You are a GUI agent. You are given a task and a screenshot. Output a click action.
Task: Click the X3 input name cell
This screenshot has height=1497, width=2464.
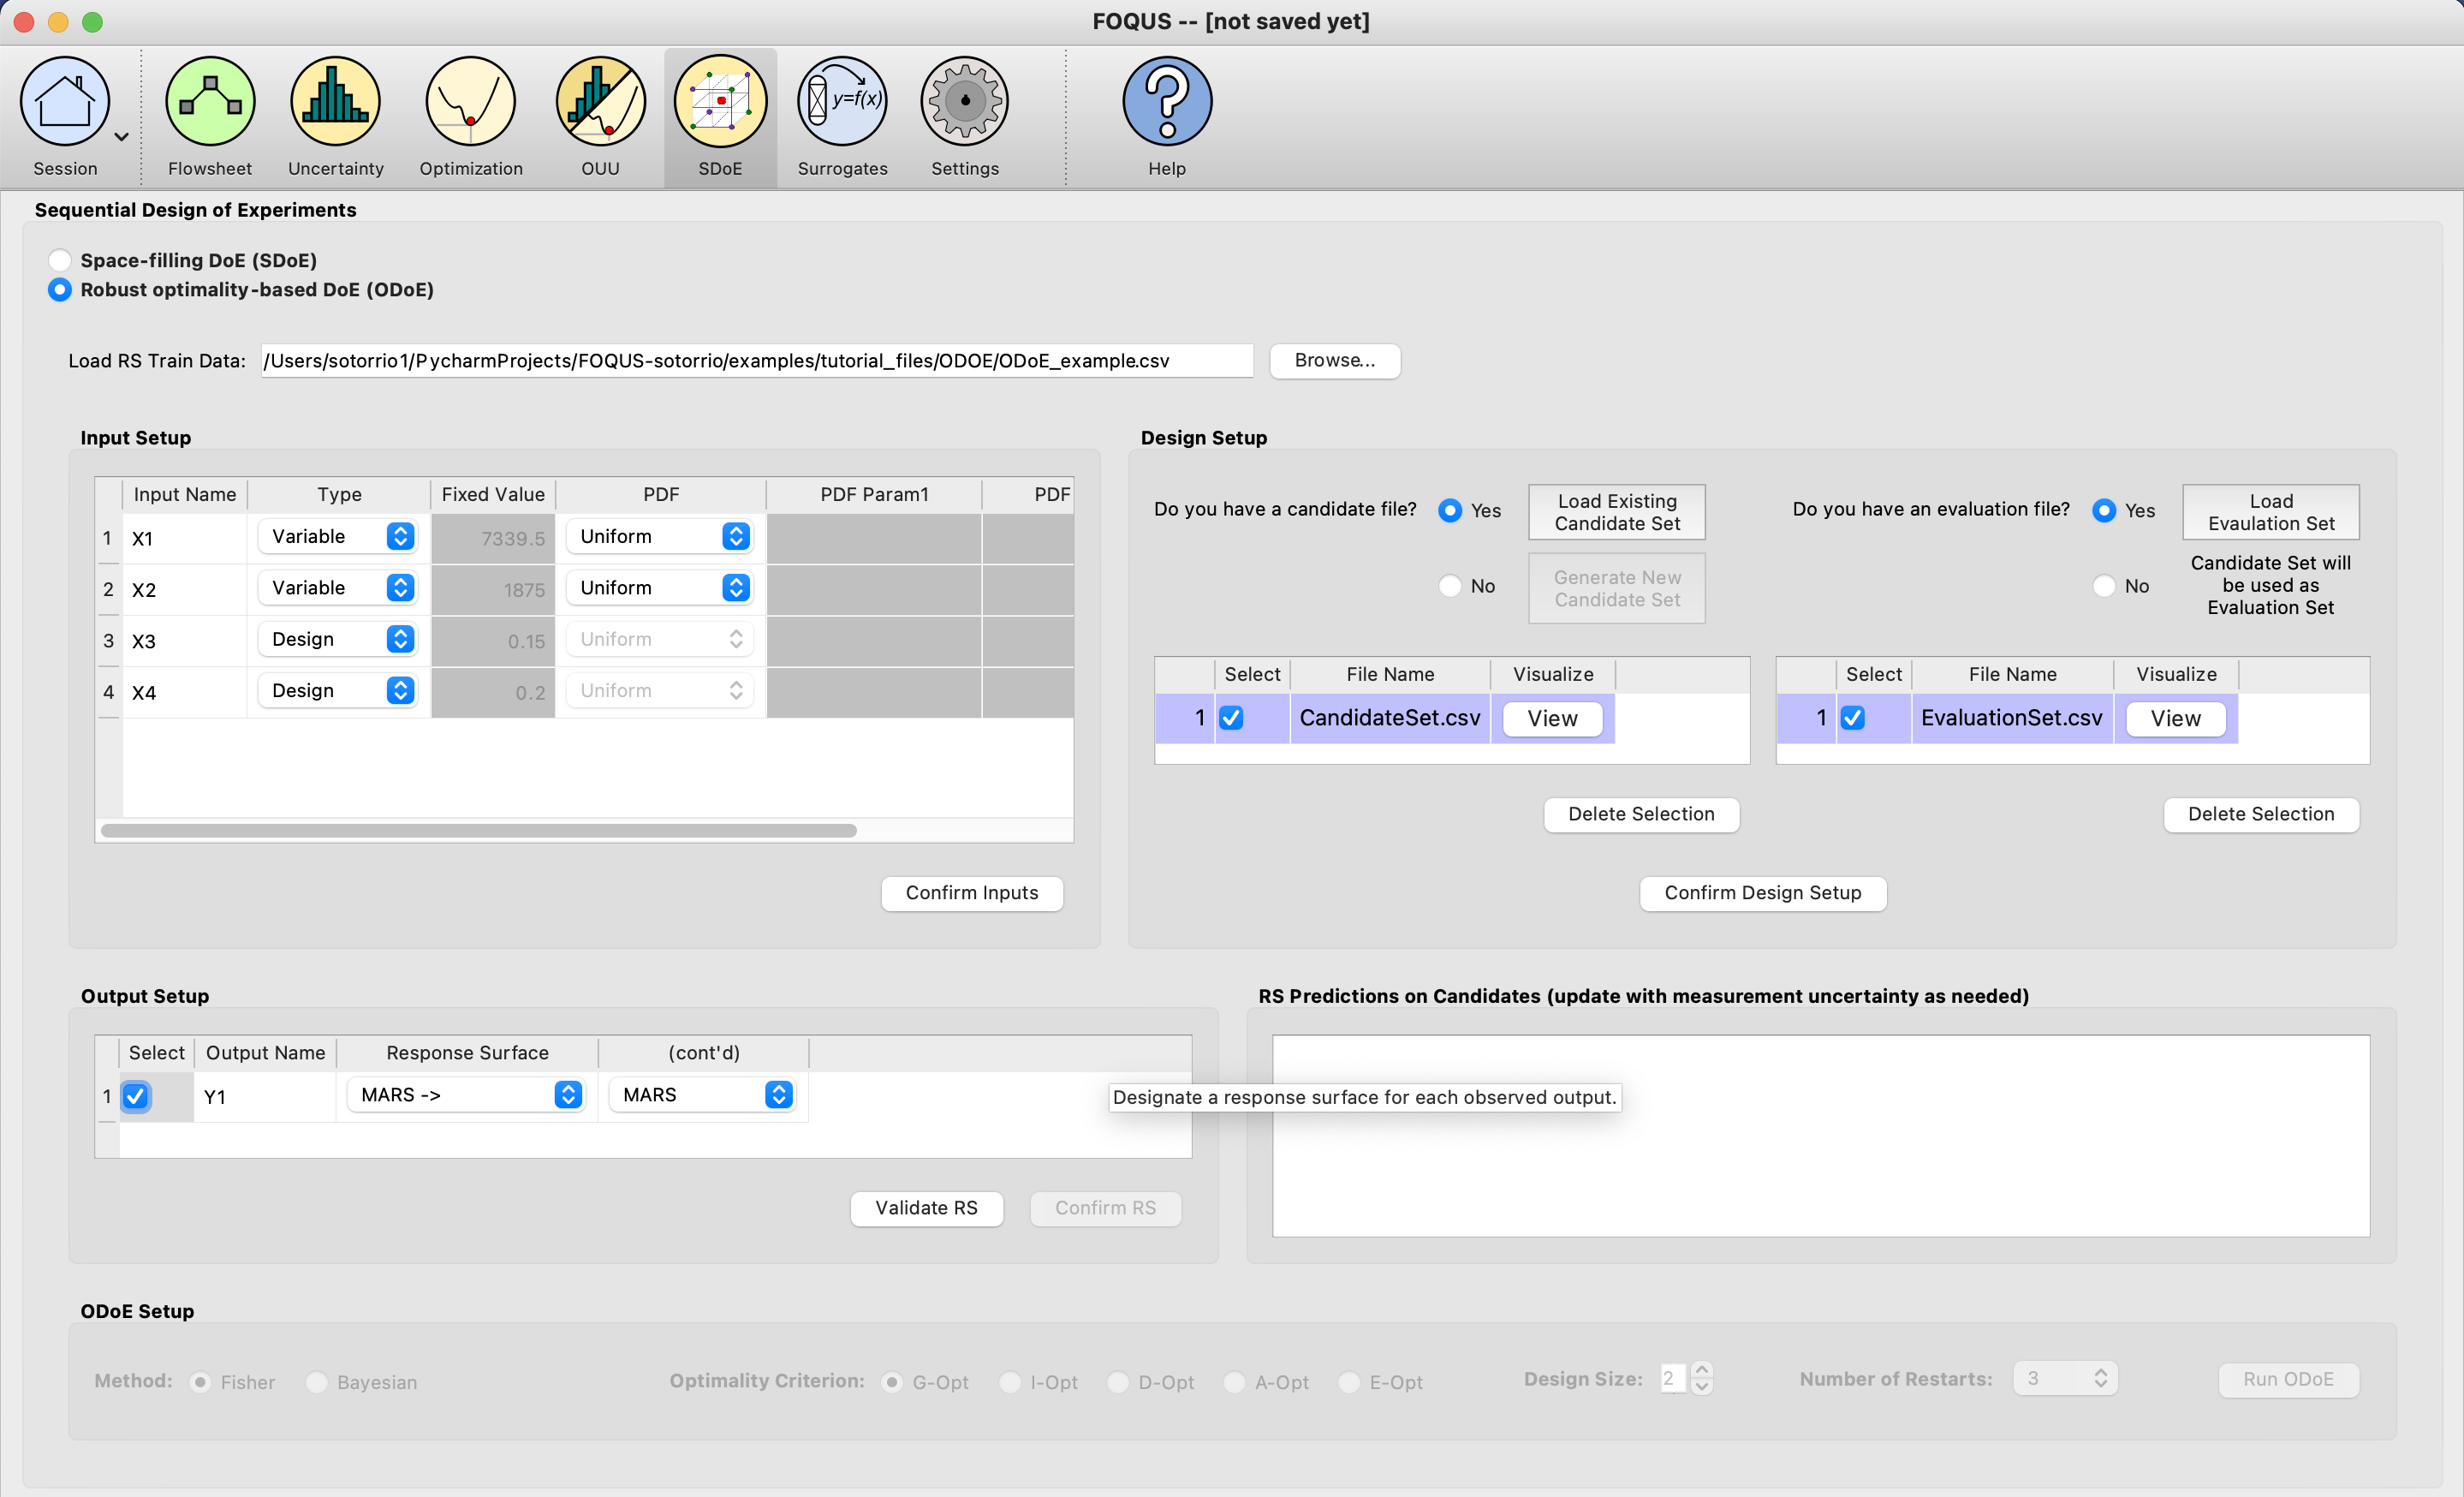pos(185,641)
